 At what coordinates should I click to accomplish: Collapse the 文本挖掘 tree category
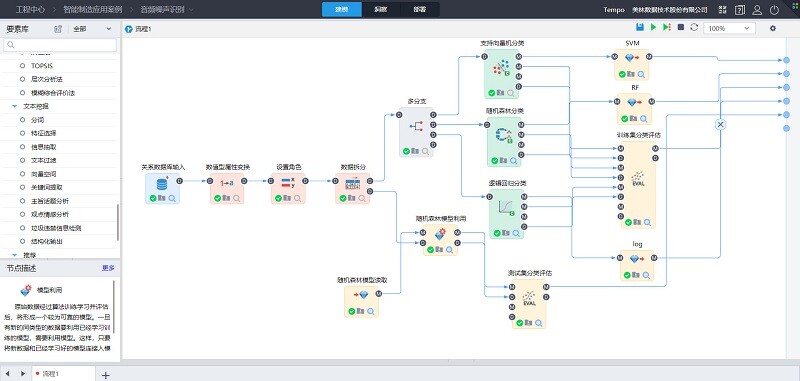(14, 106)
